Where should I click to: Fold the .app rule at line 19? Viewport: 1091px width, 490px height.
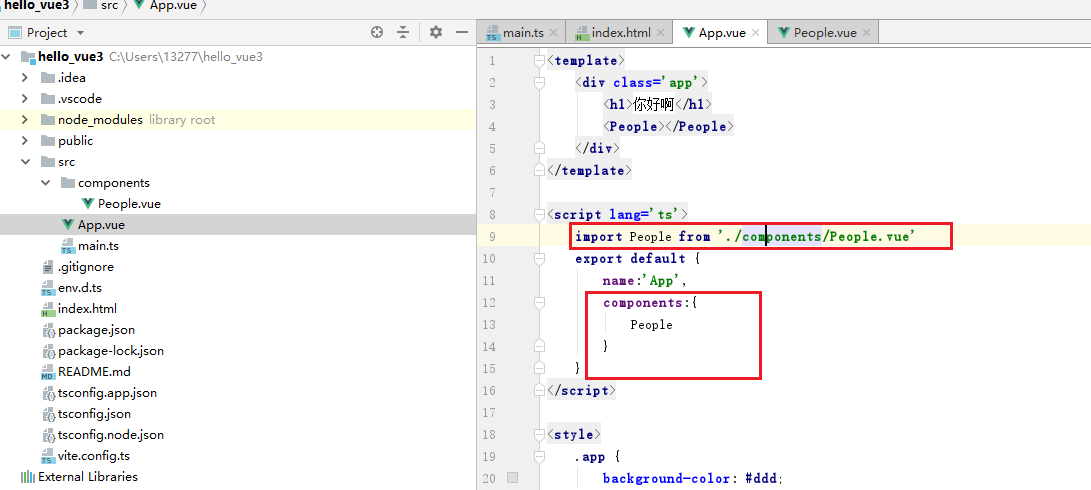(539, 457)
